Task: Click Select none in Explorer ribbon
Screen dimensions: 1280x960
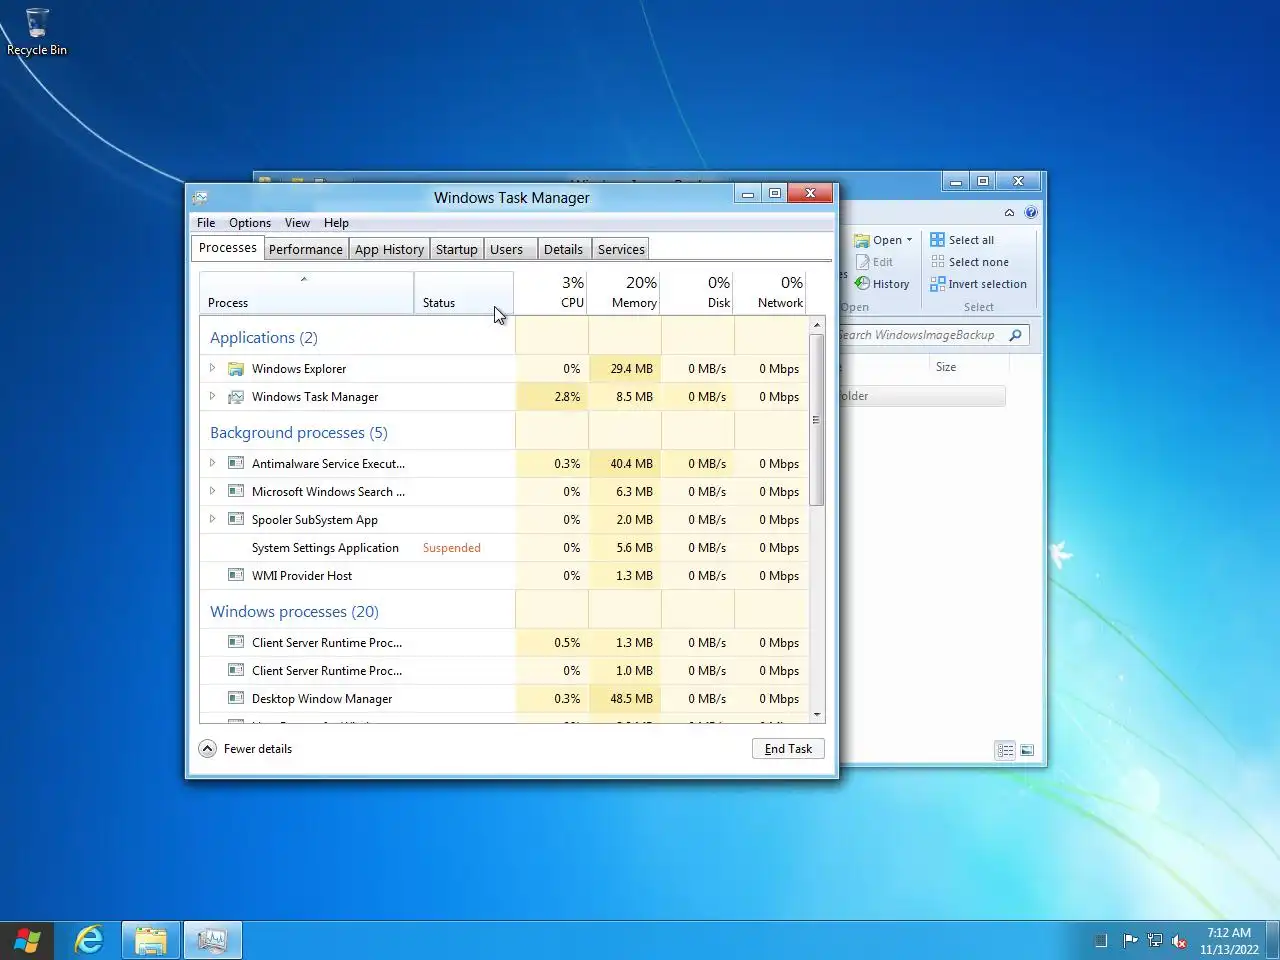Action: click(969, 262)
